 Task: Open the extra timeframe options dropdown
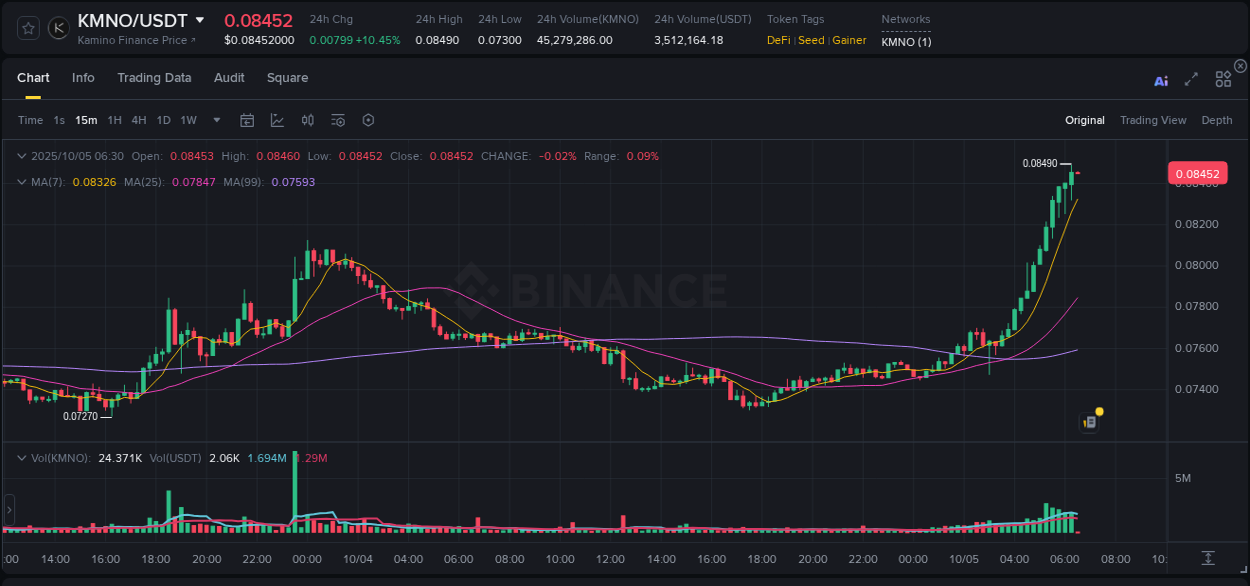click(216, 120)
